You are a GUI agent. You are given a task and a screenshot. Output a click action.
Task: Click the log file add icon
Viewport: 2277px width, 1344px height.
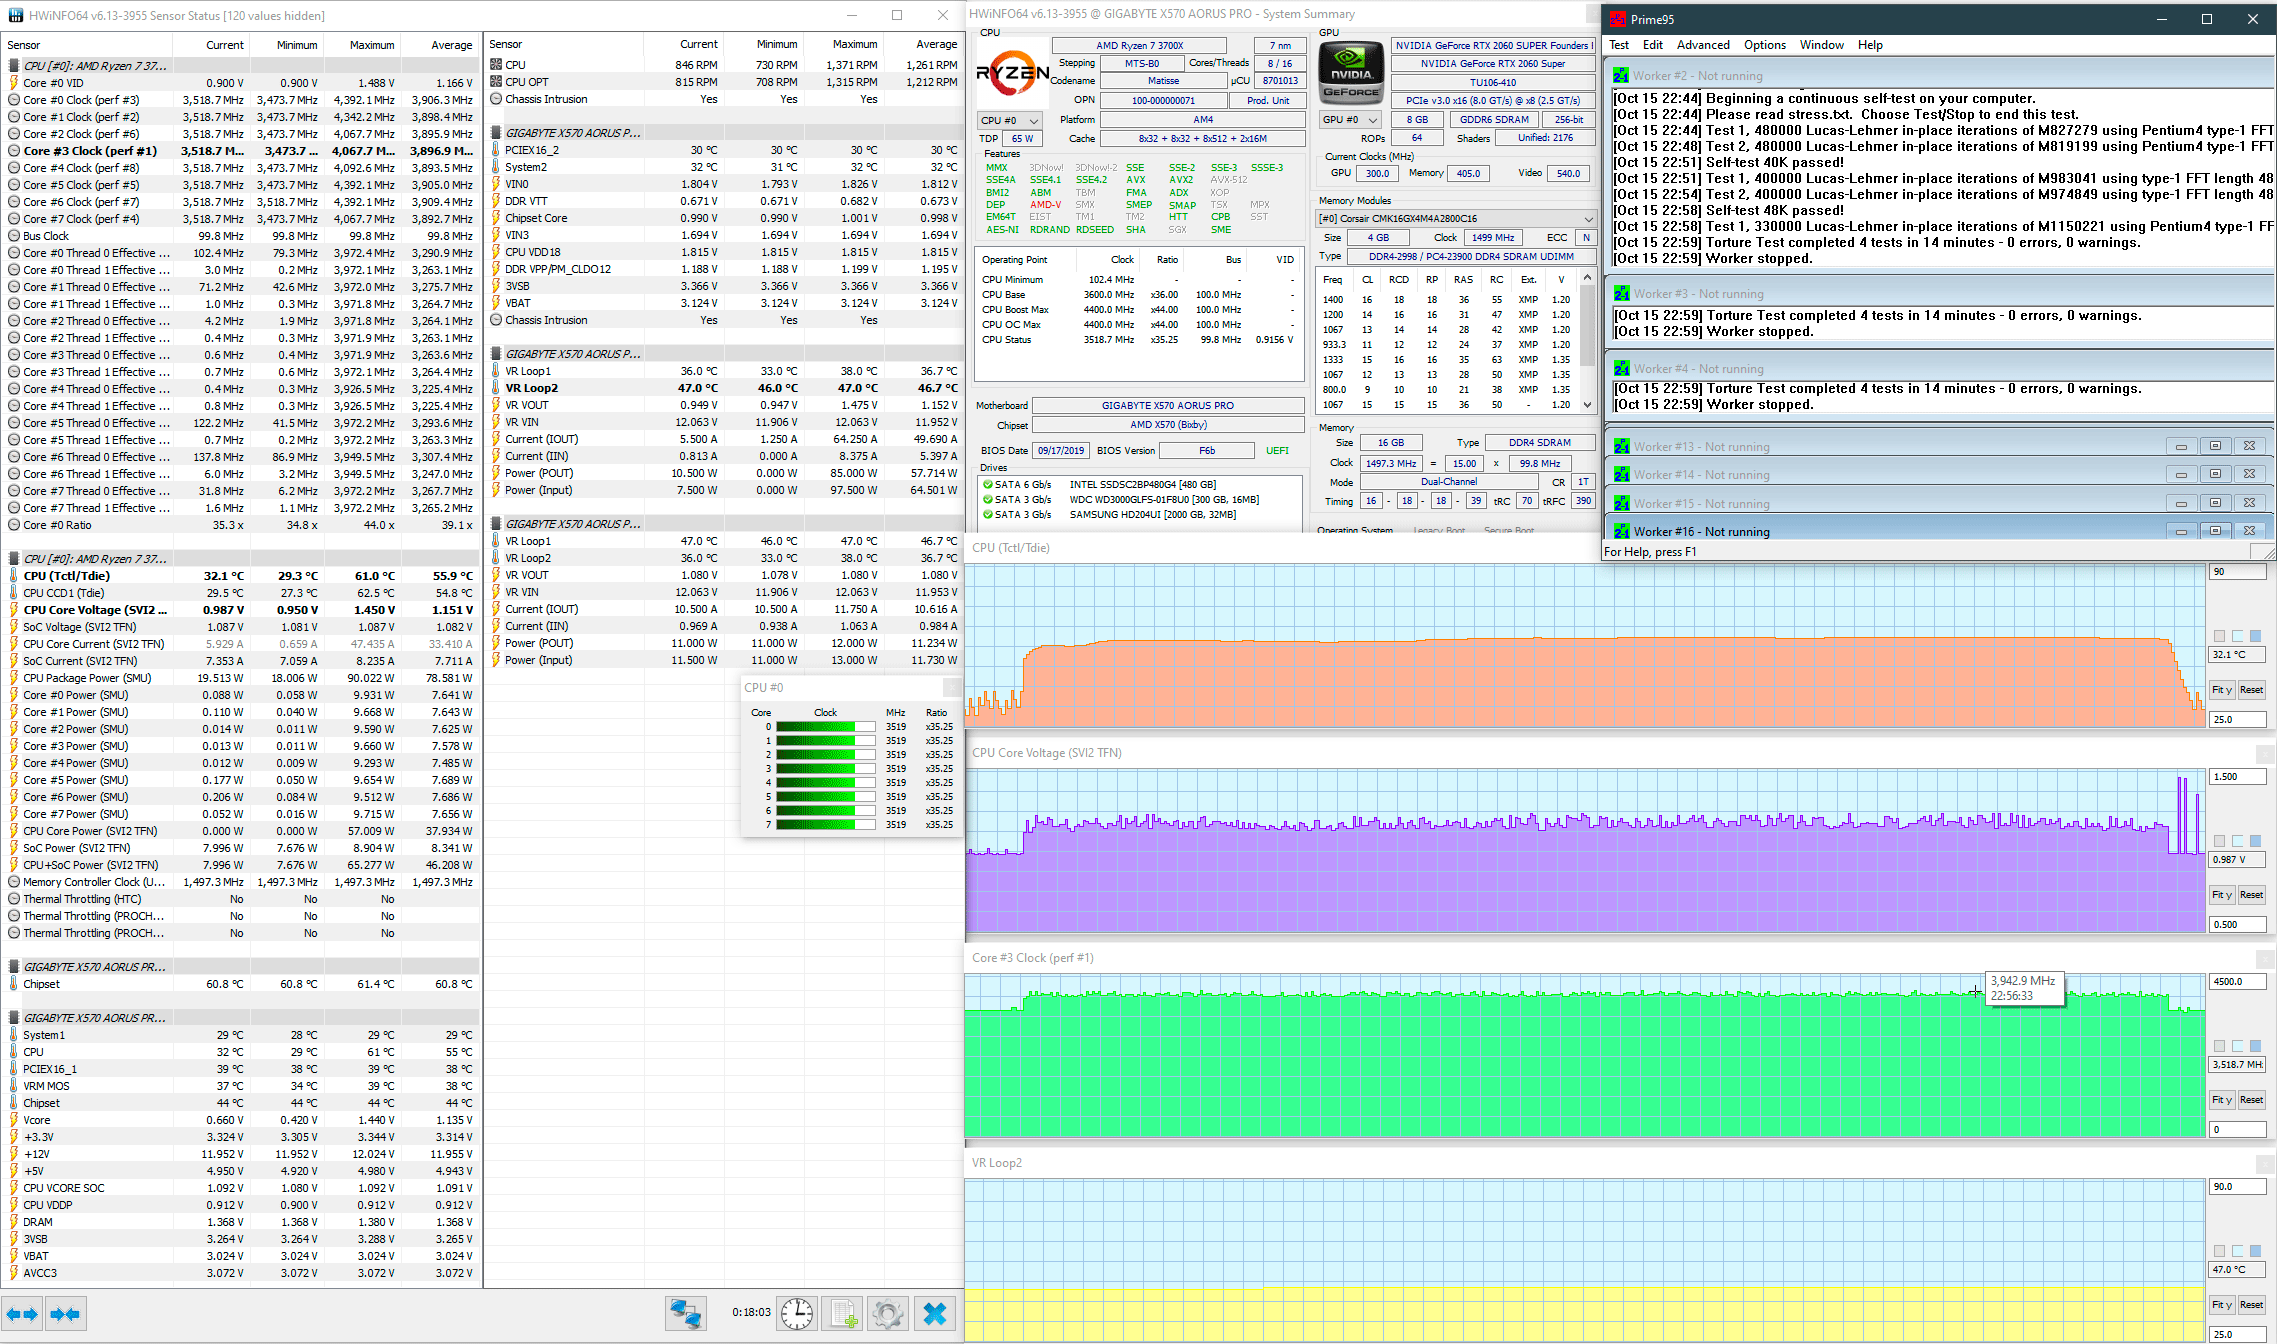(843, 1313)
